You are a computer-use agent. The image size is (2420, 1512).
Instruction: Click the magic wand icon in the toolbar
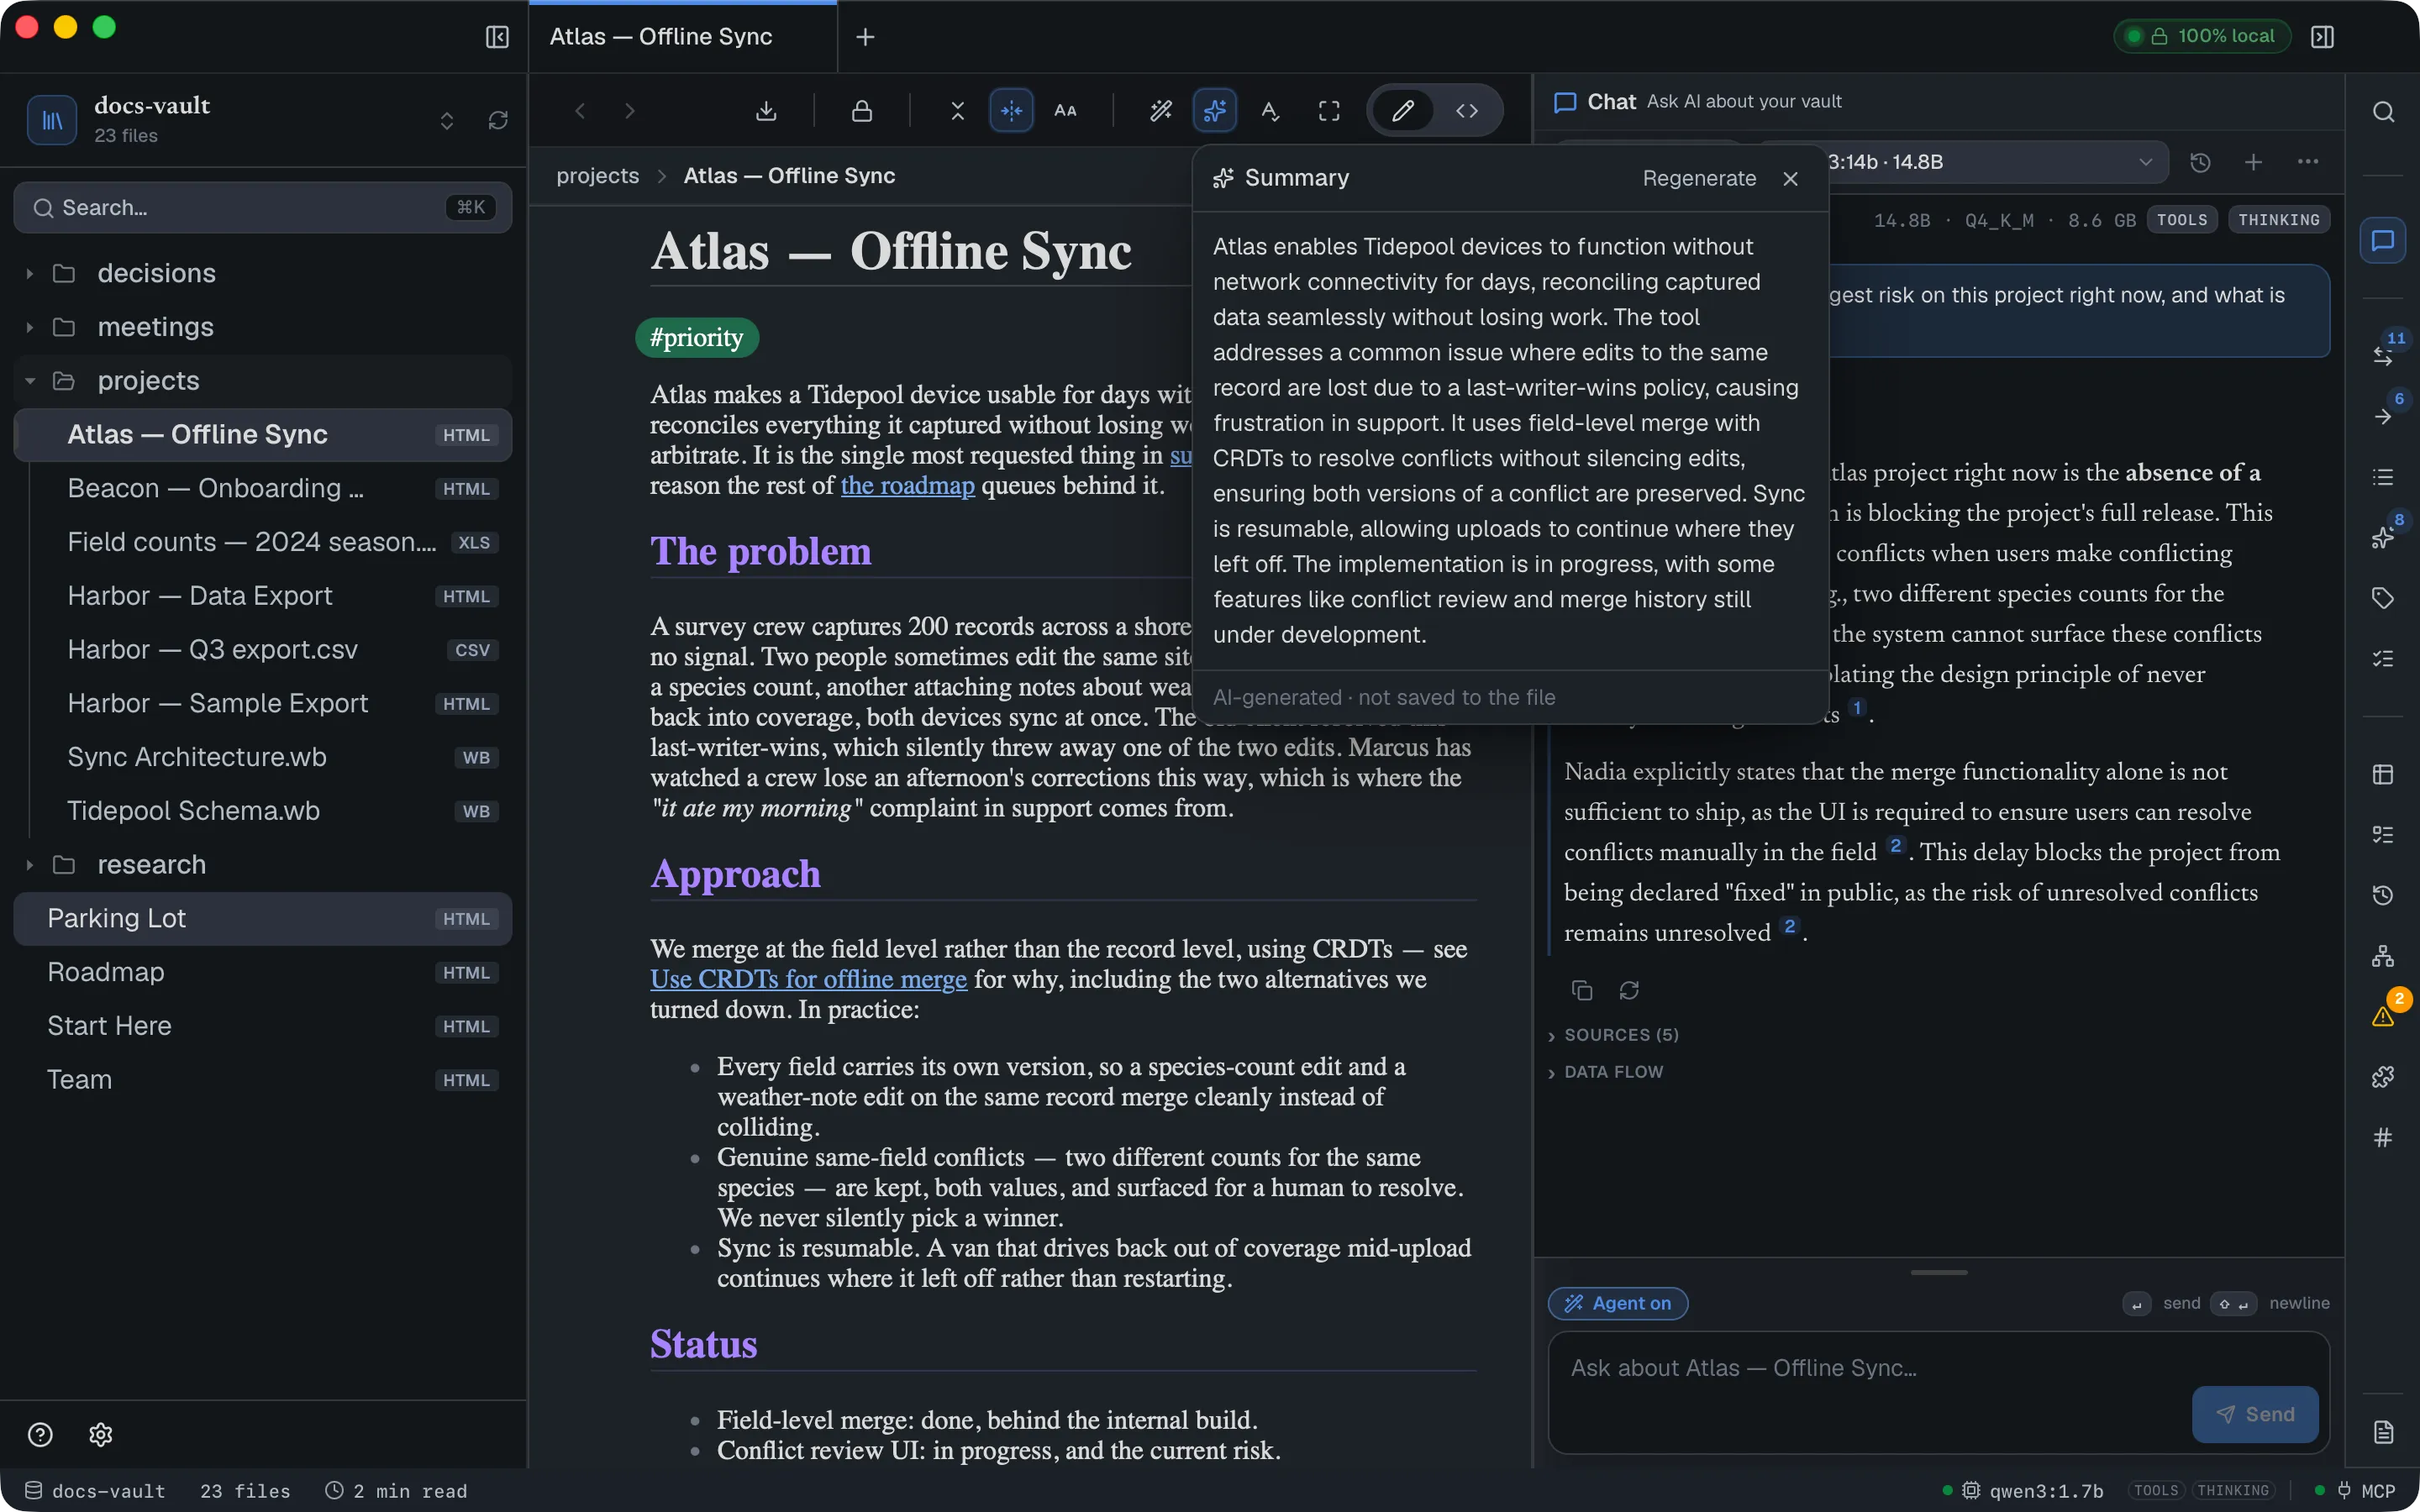pyautogui.click(x=1161, y=111)
